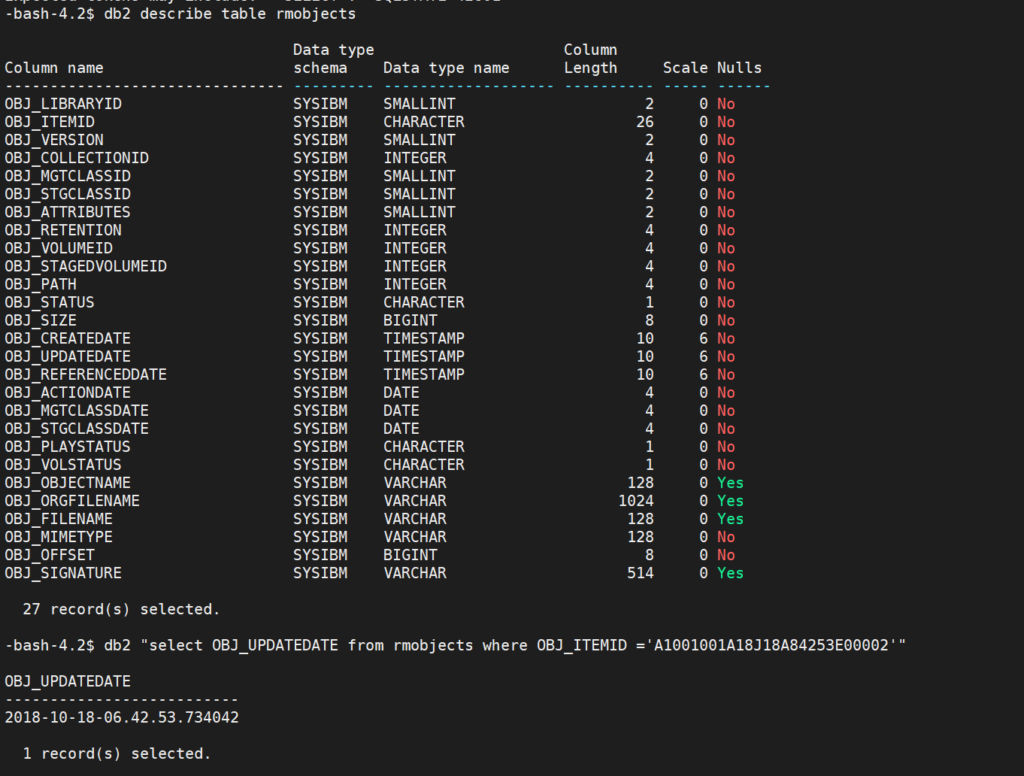1024x776 pixels.
Task: Click TIMESTAMP type in OBJ_CREATEDATE row
Action: [x=424, y=338]
